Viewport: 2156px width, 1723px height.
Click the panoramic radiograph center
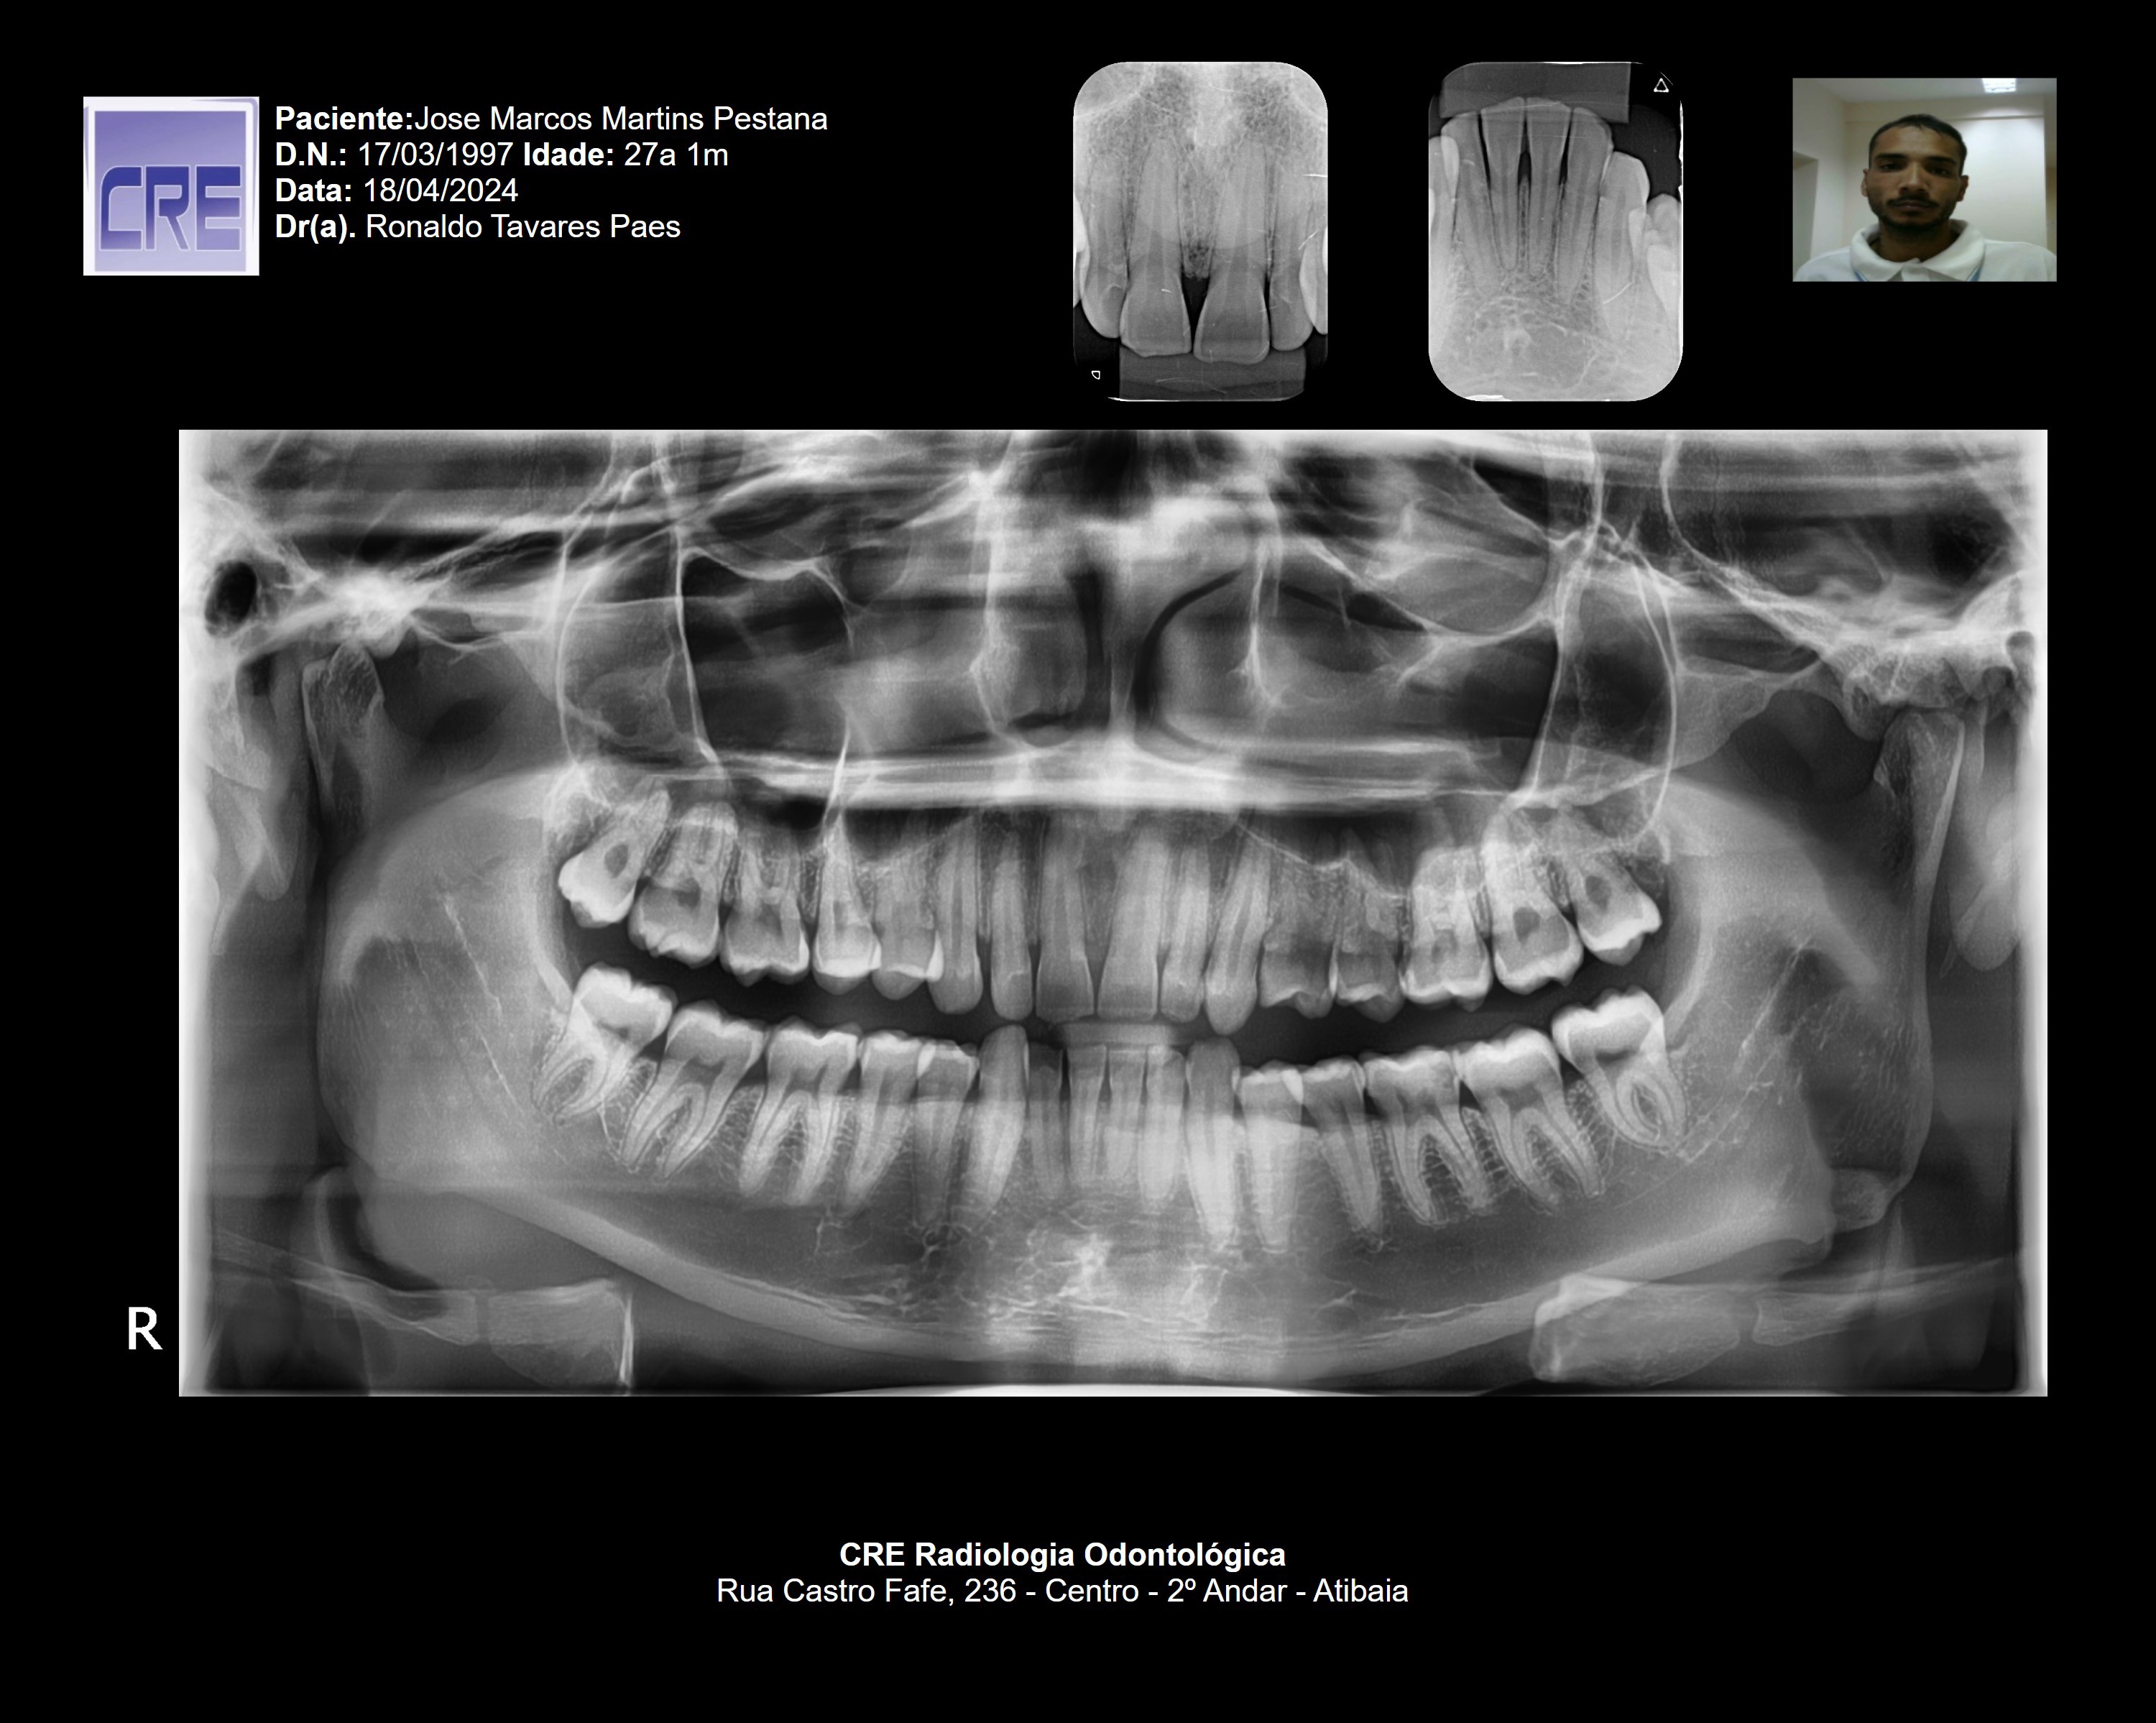click(1112, 912)
